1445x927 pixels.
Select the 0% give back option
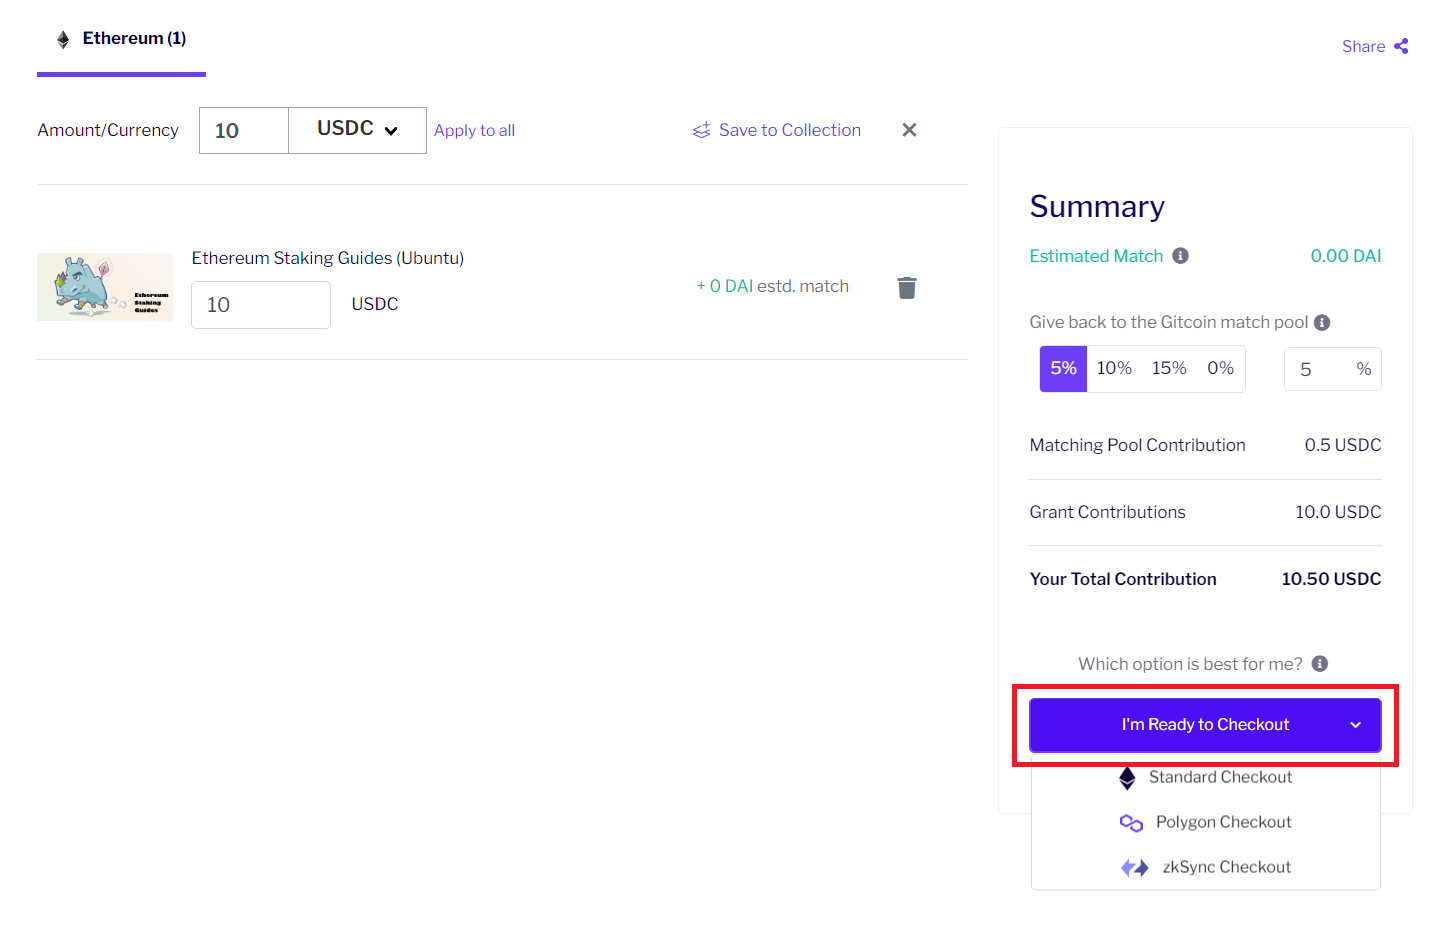click(1220, 368)
